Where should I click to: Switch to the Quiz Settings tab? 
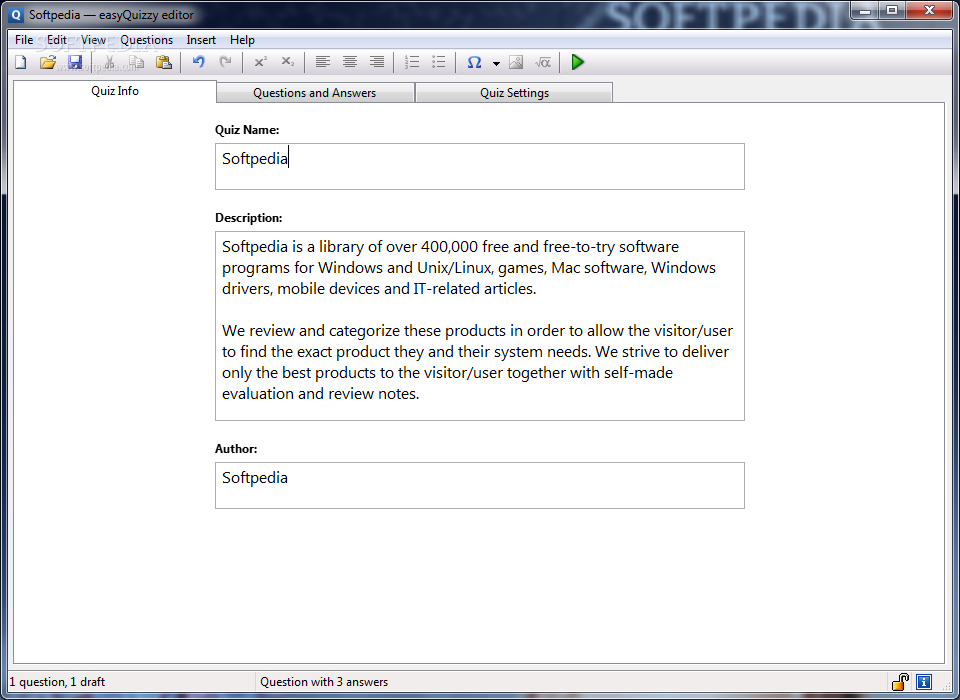[x=514, y=92]
